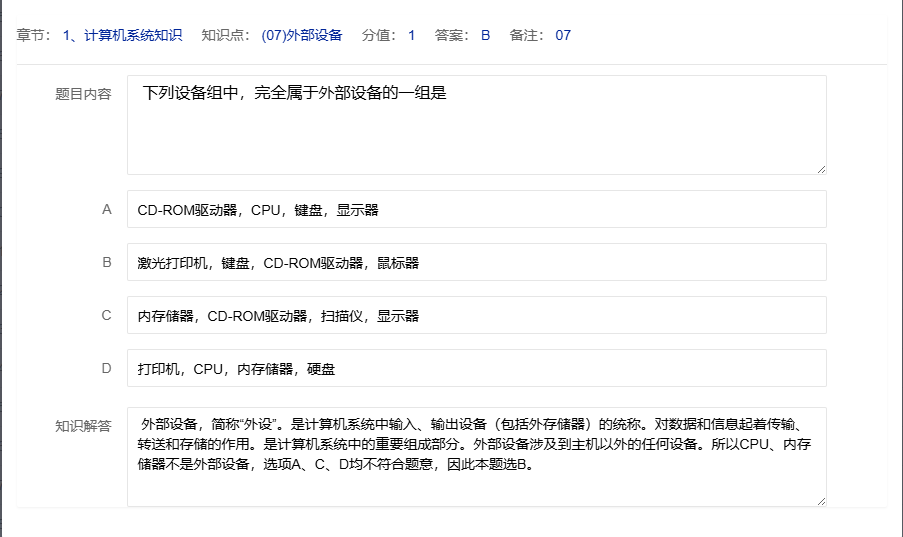The height and width of the screenshot is (537, 903).
Task: Click the 知识点 header label
Action: [x=225, y=36]
